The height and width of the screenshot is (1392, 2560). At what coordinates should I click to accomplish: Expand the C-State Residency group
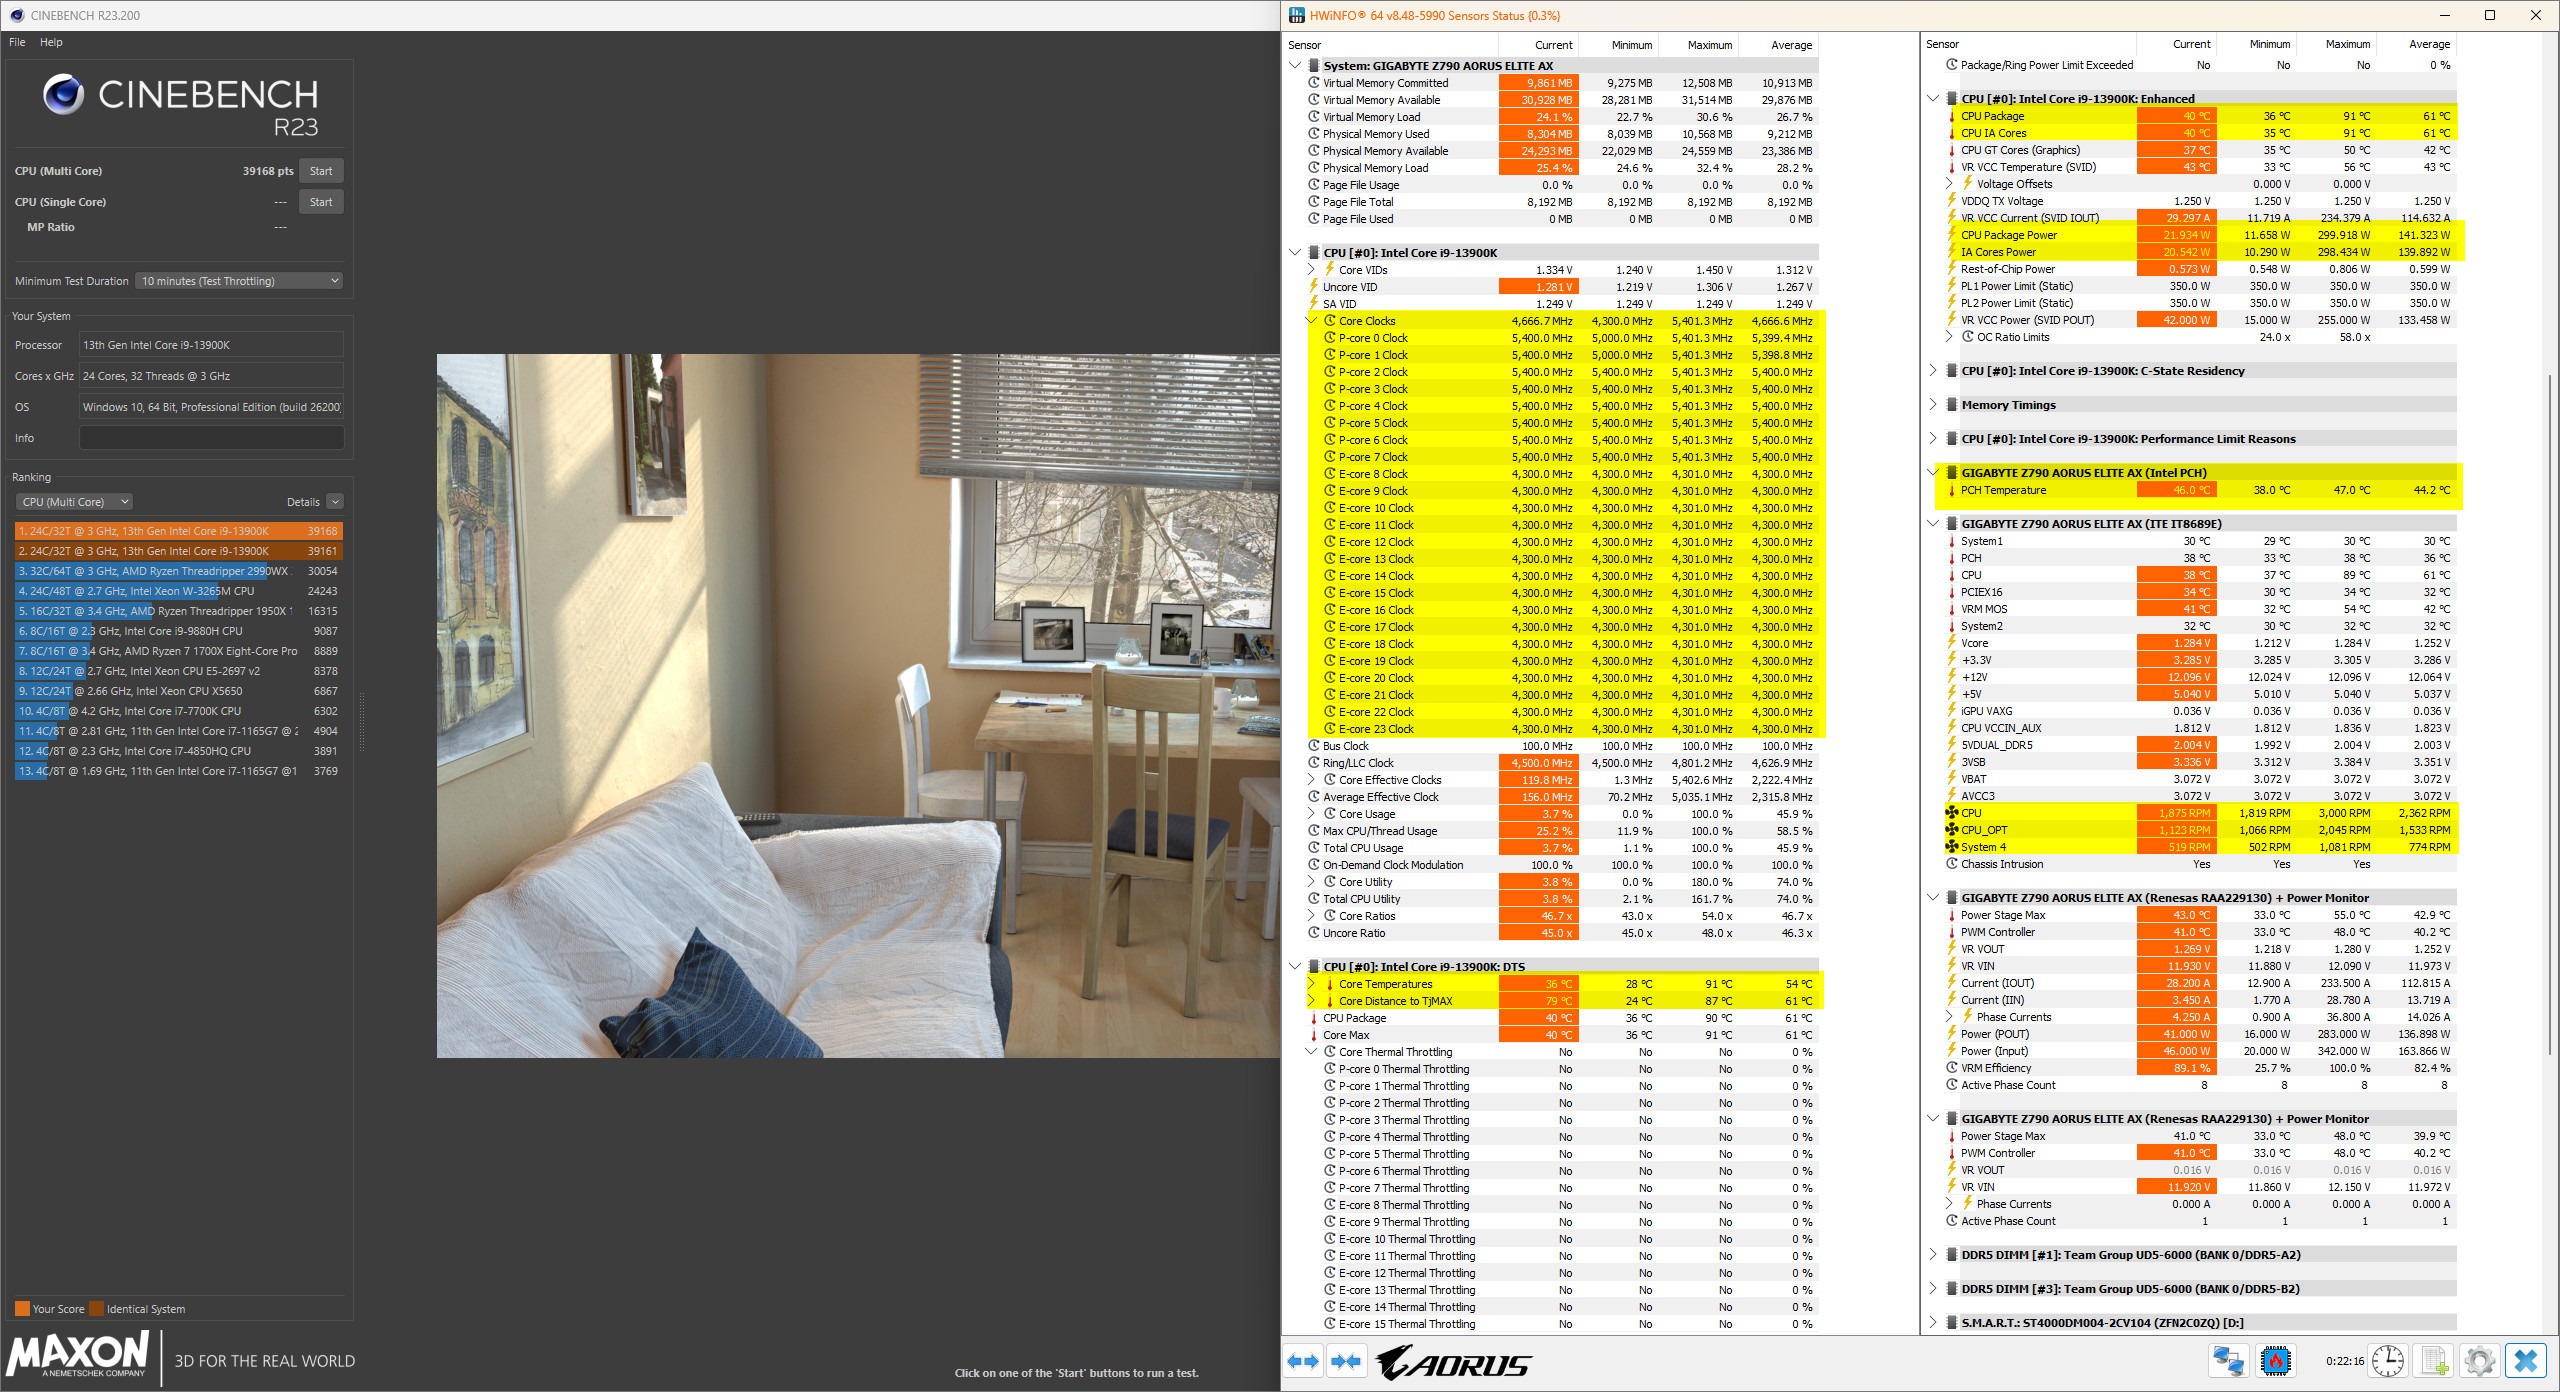coord(1933,371)
